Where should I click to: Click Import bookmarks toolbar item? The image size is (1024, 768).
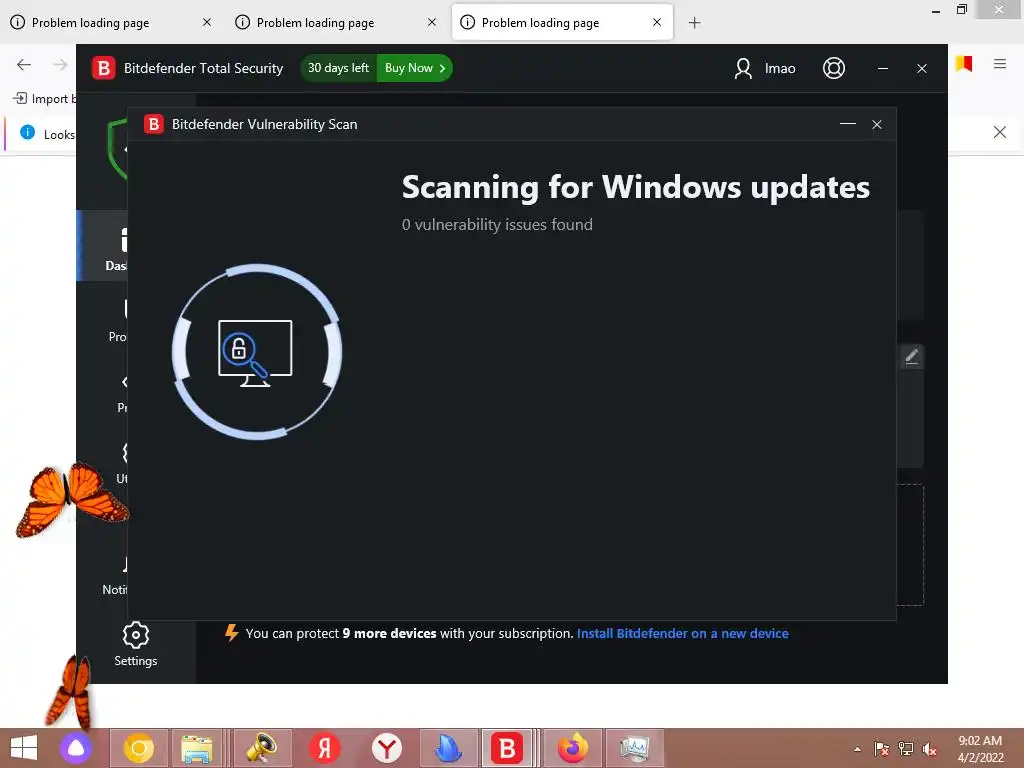44,99
